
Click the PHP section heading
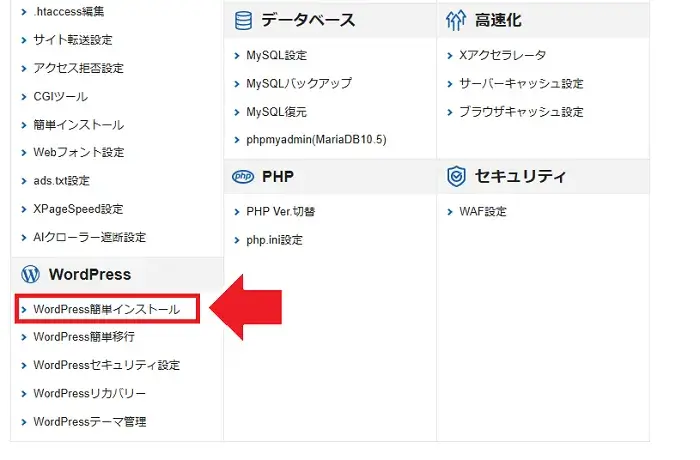[278, 177]
